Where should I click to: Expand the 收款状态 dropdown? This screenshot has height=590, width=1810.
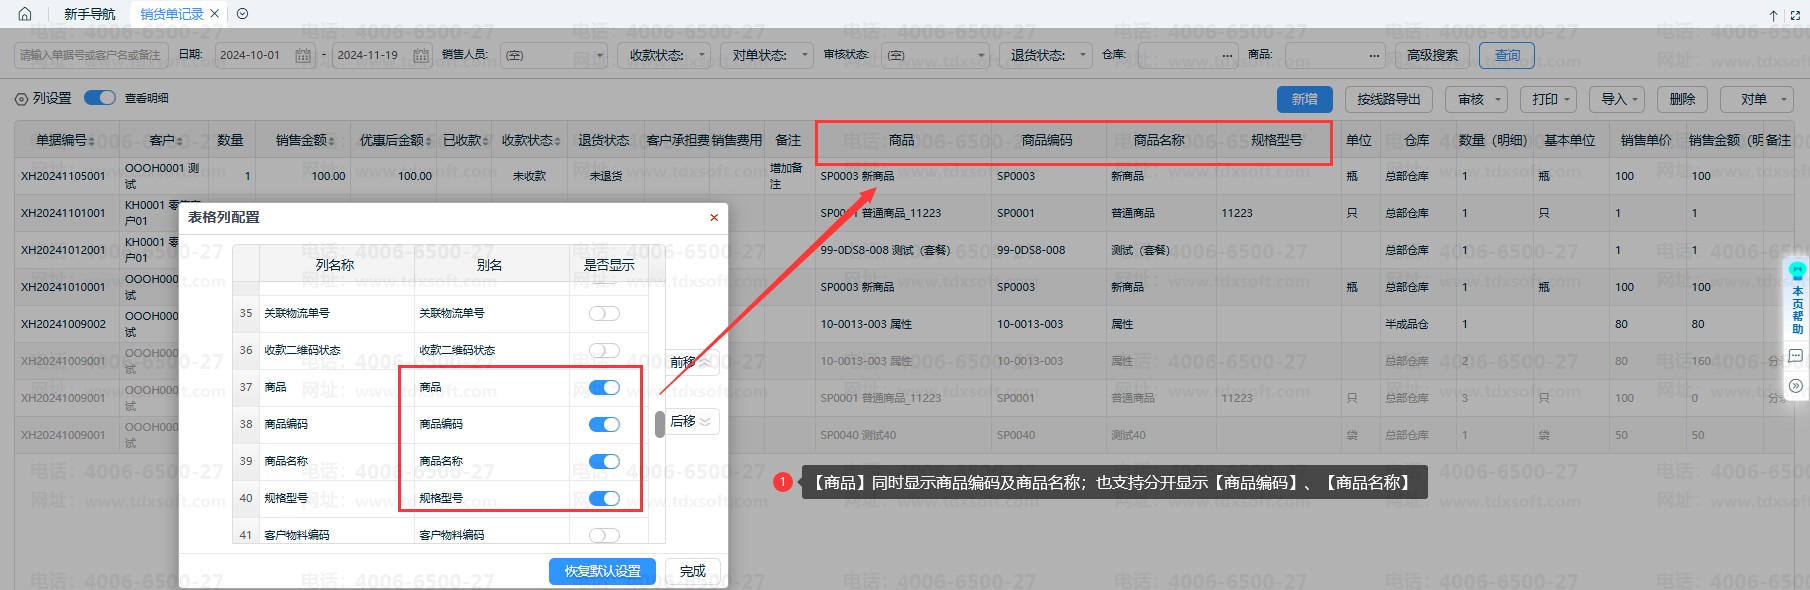(663, 56)
